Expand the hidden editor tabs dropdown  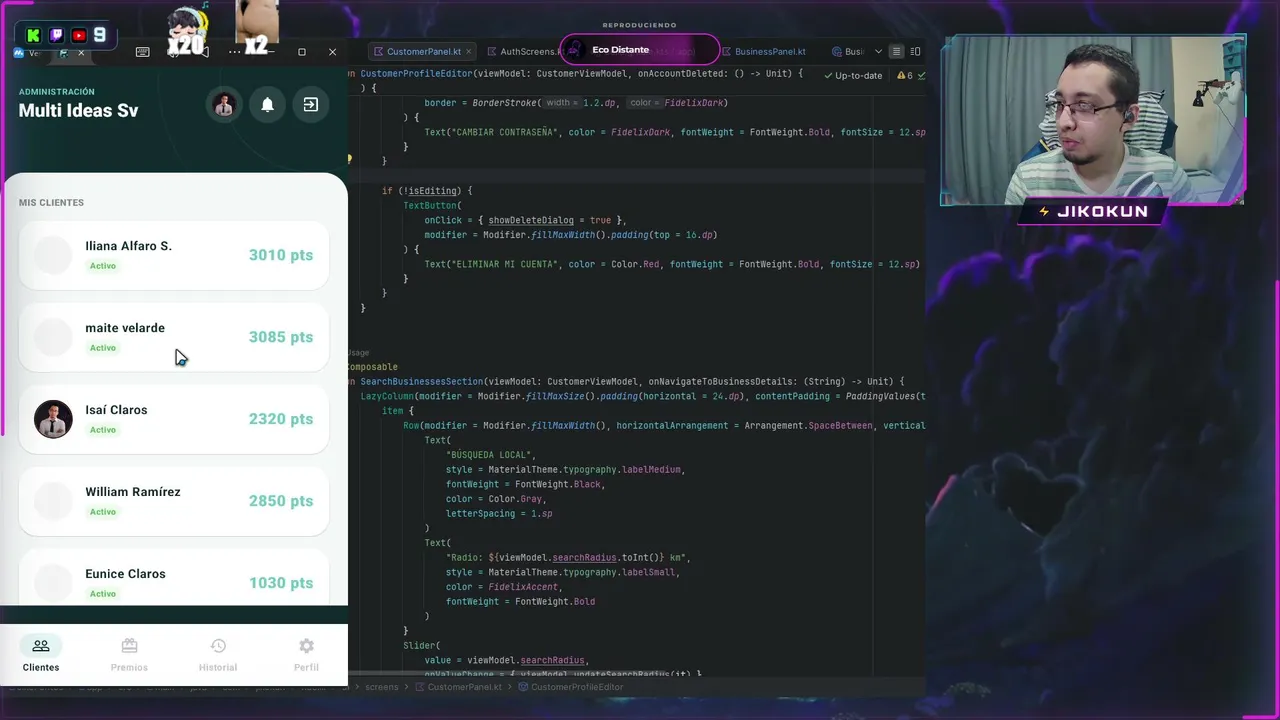click(x=878, y=52)
